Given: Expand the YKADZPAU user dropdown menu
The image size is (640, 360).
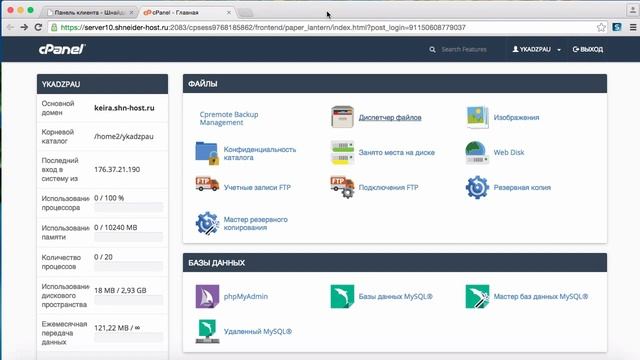Looking at the screenshot, I should point(536,49).
